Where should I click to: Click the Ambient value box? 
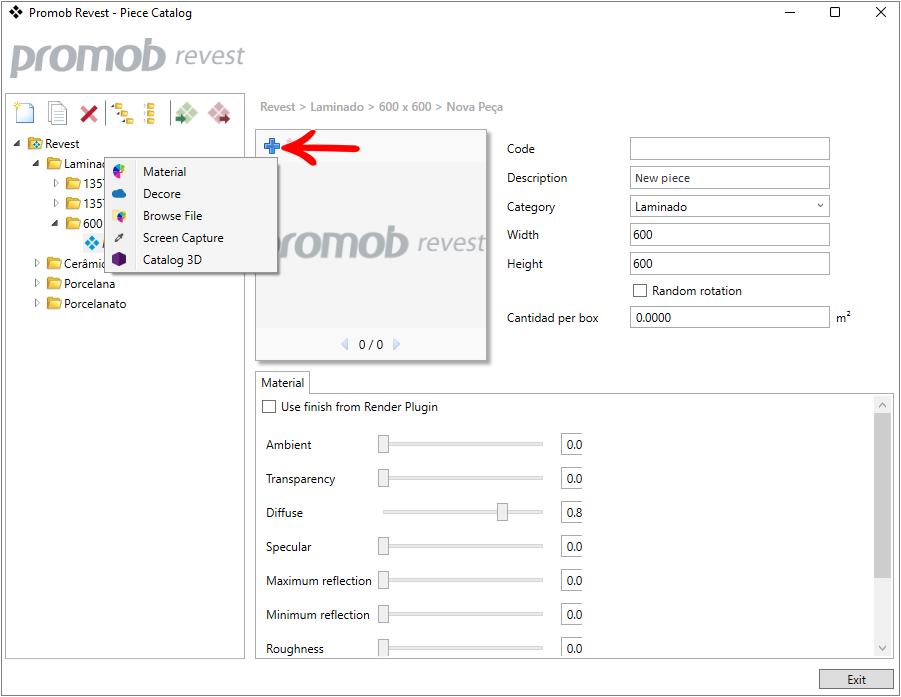[x=572, y=445]
